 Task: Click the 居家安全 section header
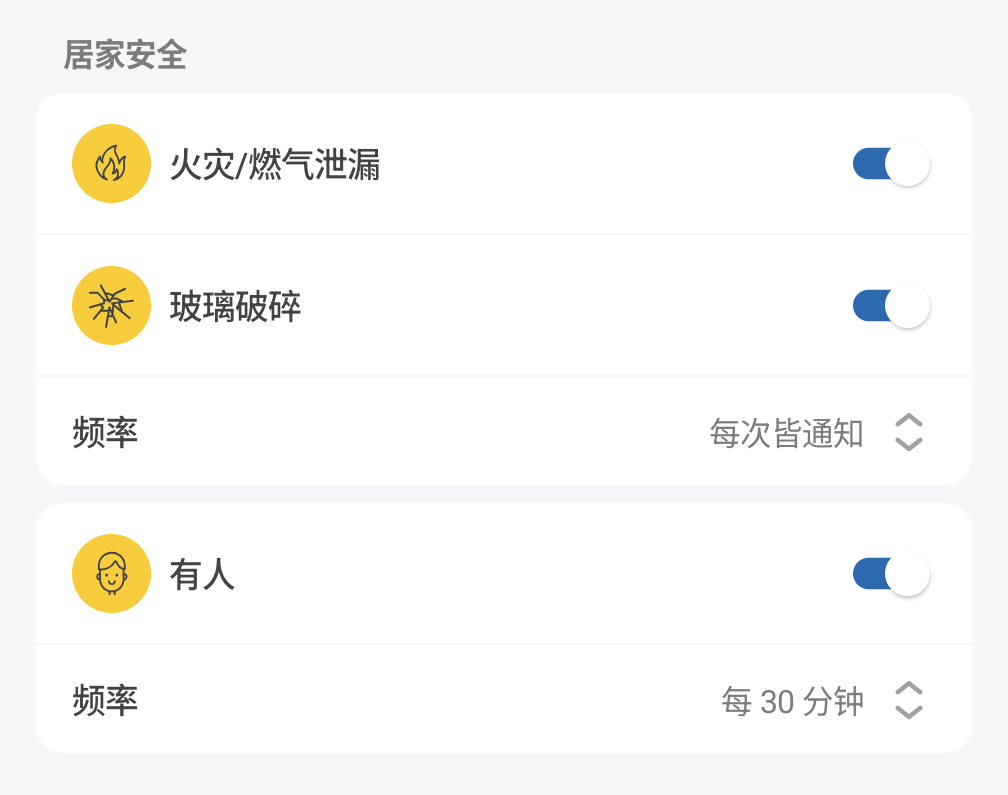point(125,55)
